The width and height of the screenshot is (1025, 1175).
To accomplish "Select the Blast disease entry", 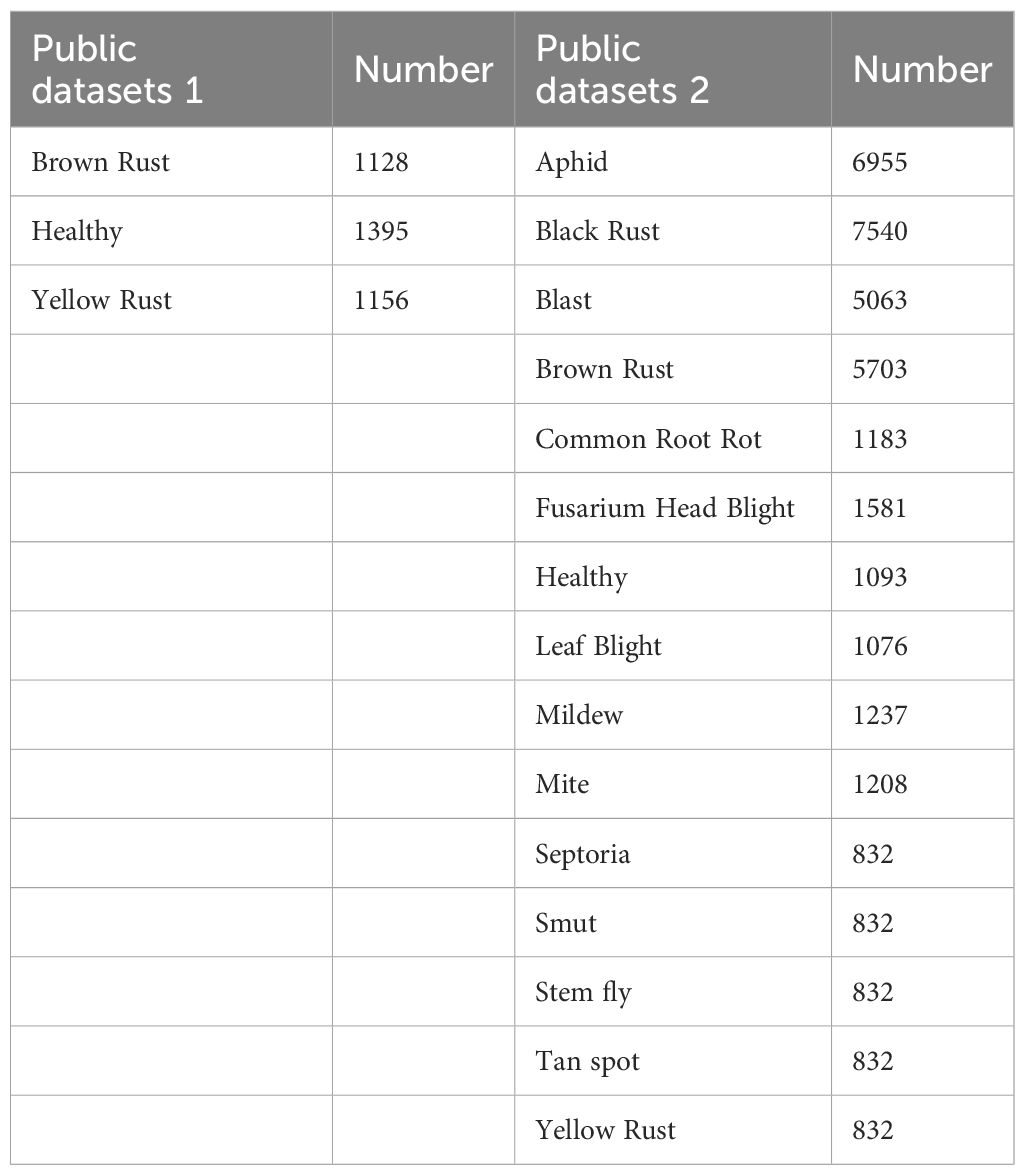I will click(x=563, y=300).
